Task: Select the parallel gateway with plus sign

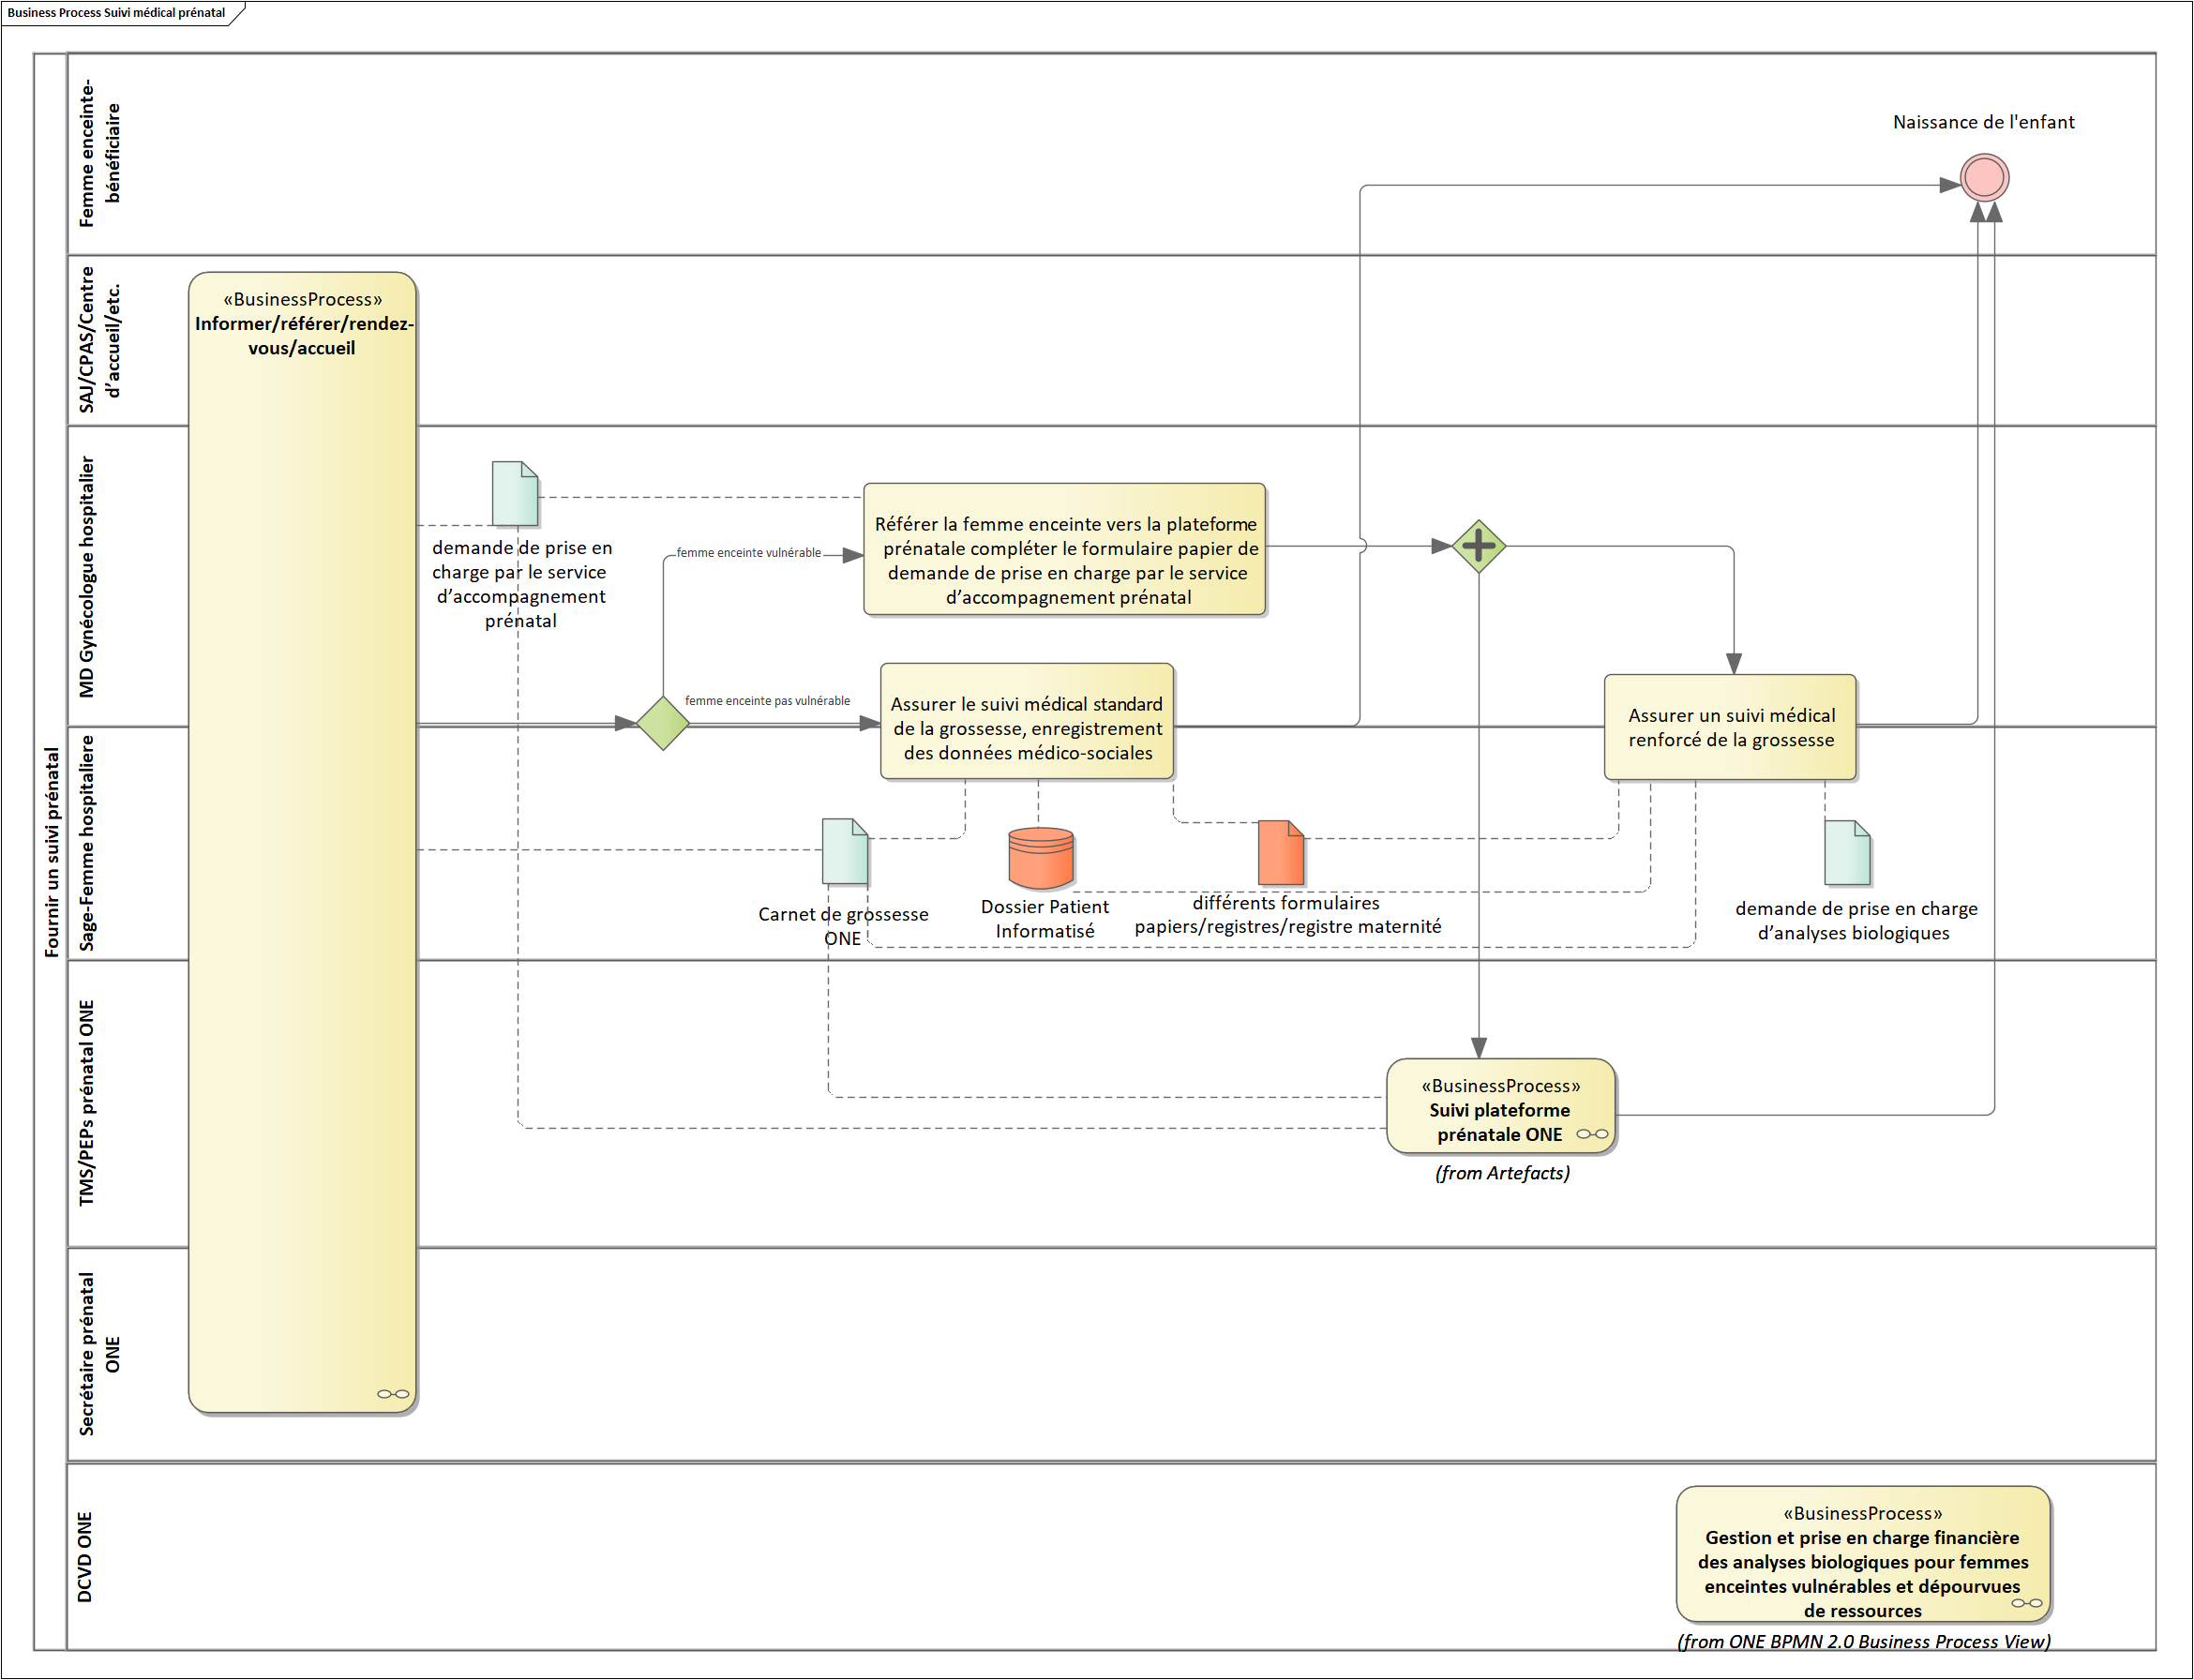Action: pos(1478,546)
